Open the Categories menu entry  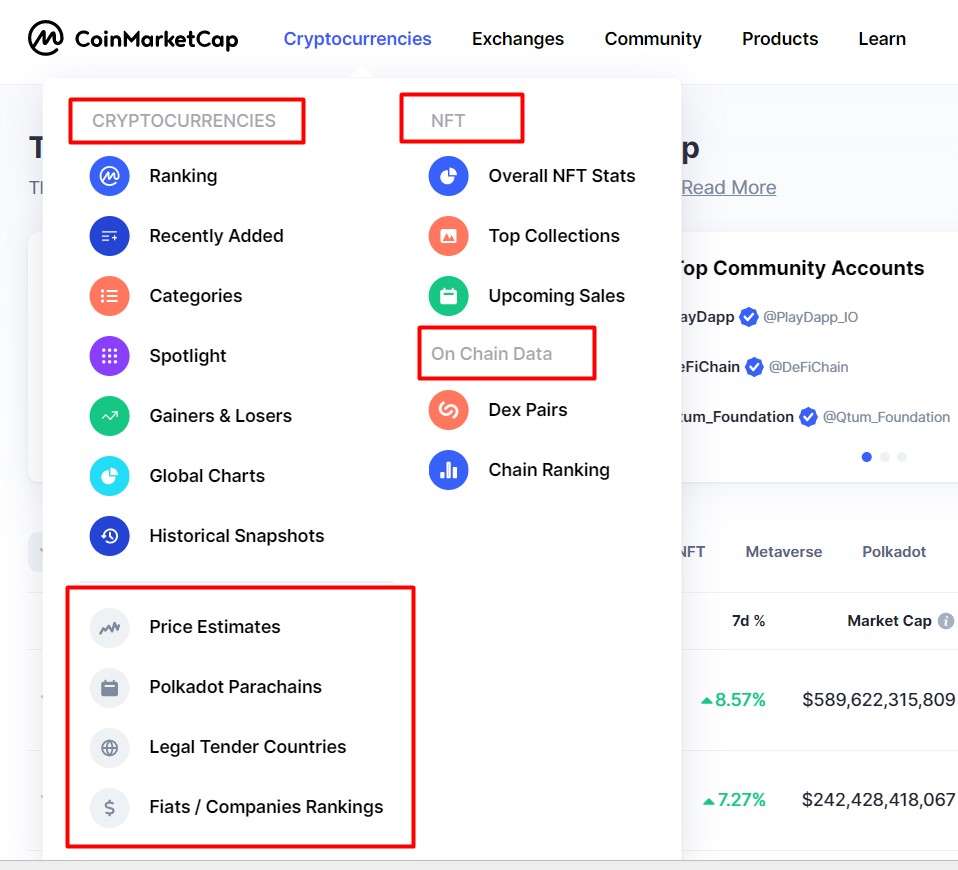tap(196, 296)
